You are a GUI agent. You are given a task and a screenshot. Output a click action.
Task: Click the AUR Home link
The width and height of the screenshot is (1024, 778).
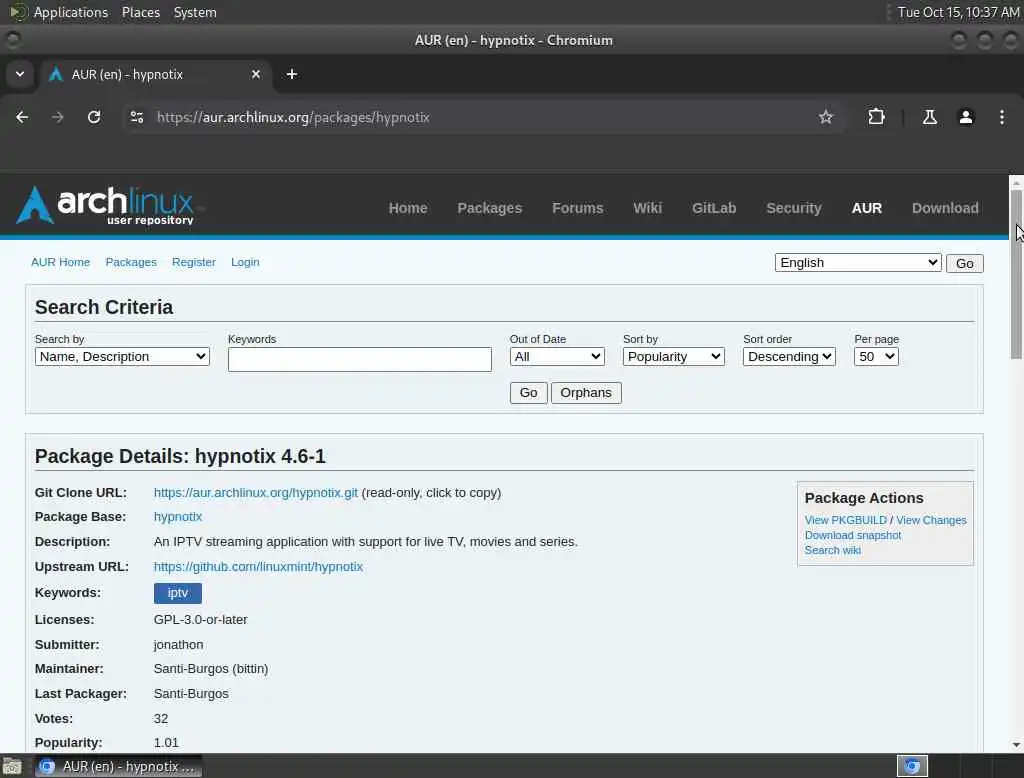coord(60,262)
